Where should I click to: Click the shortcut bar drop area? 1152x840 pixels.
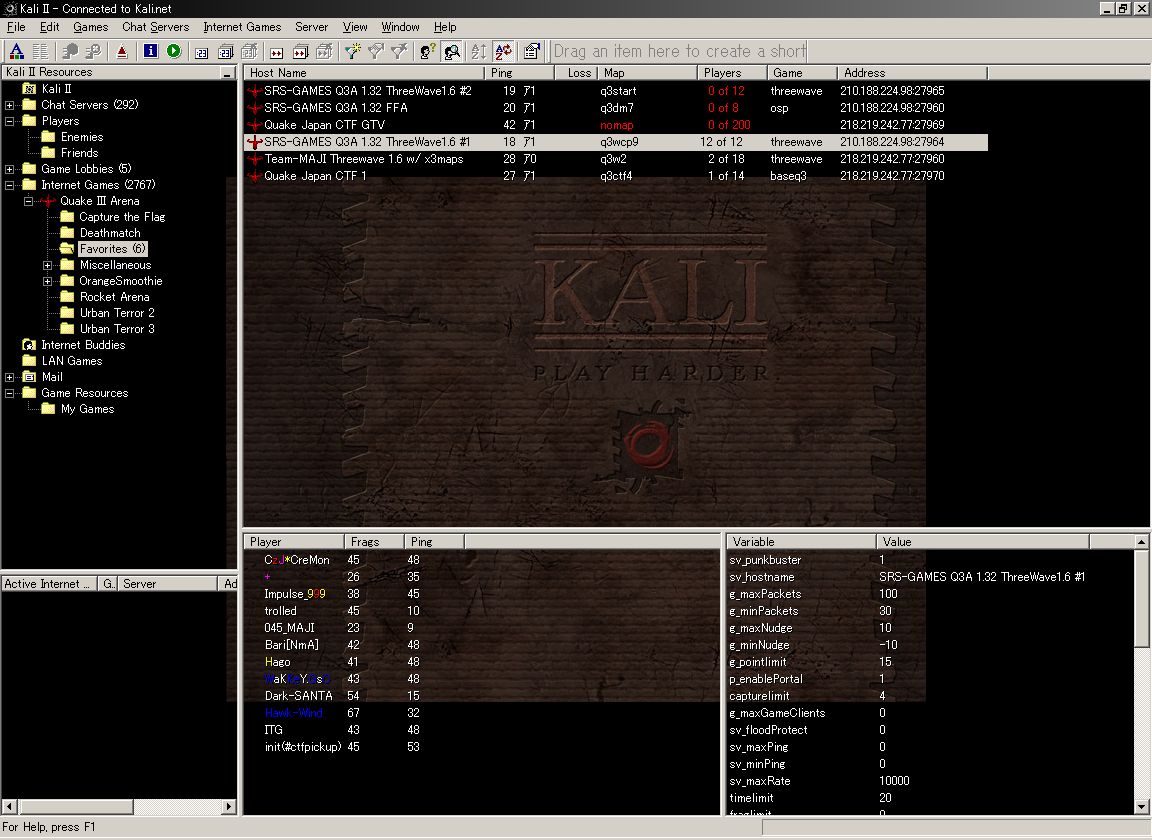click(x=679, y=51)
